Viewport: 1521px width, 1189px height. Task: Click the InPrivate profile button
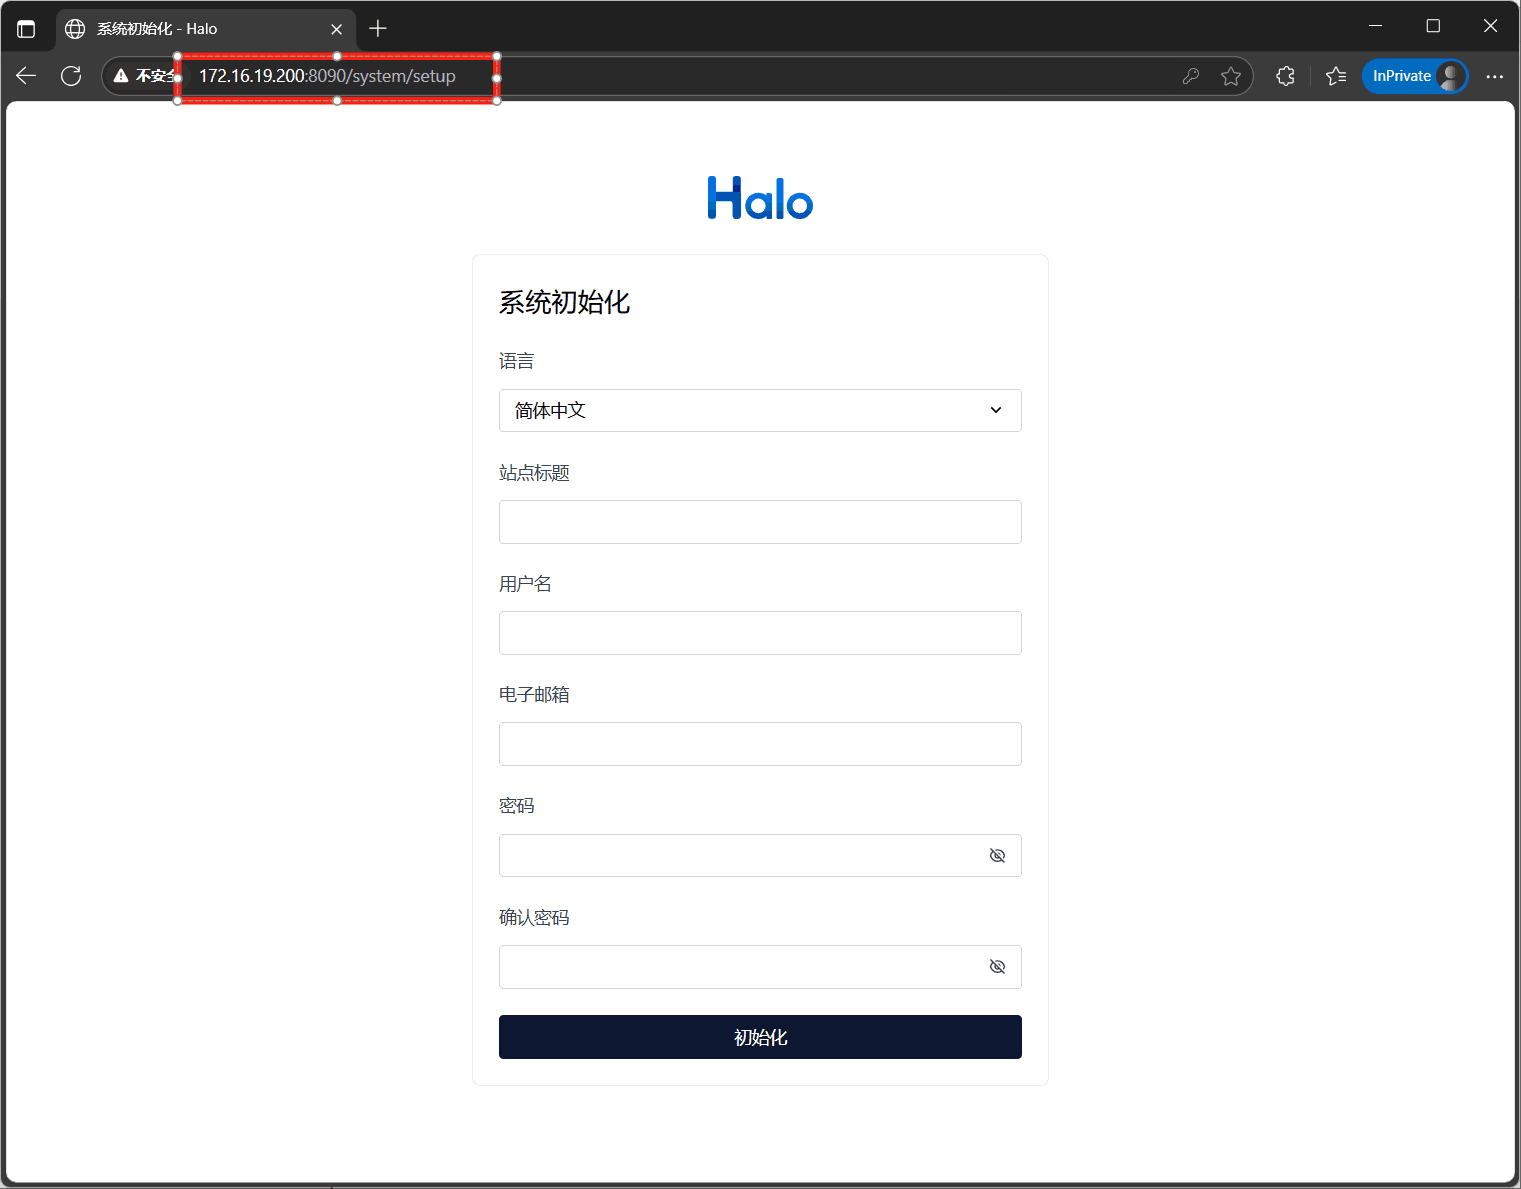coord(1415,76)
